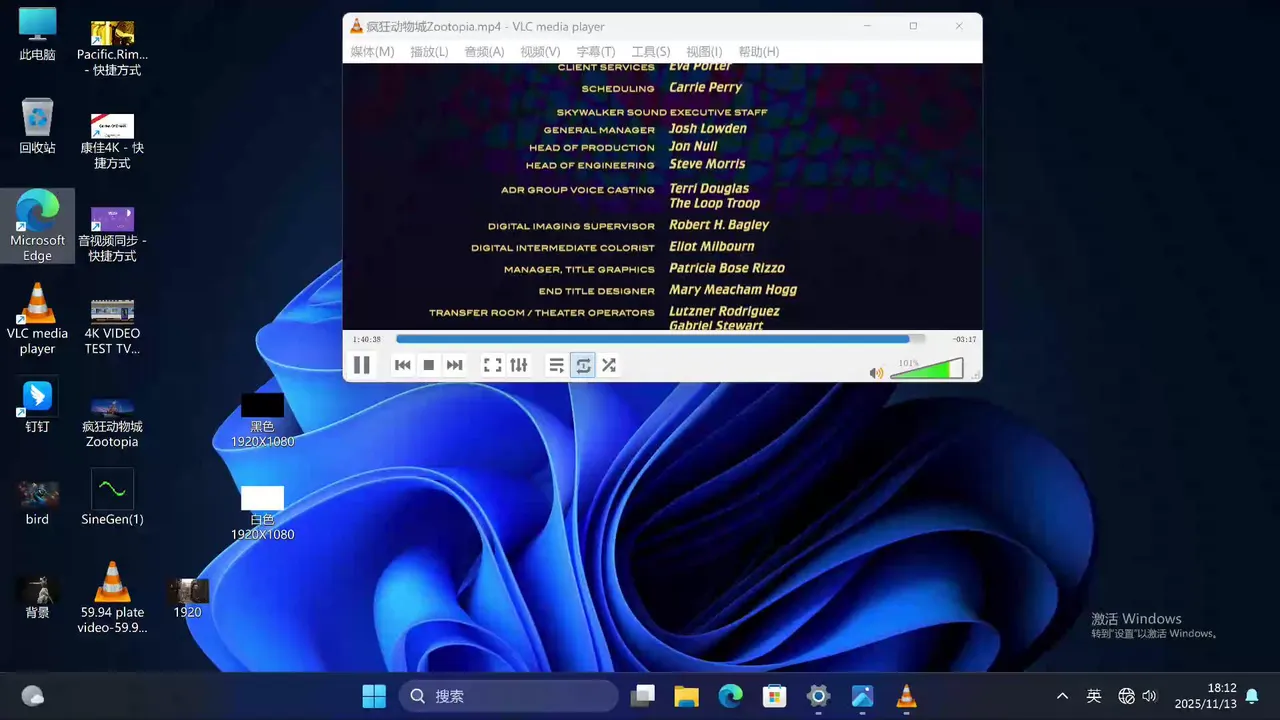Viewport: 1280px width, 720px height.
Task: Select the 1920 image on desktop
Action: (x=187, y=598)
